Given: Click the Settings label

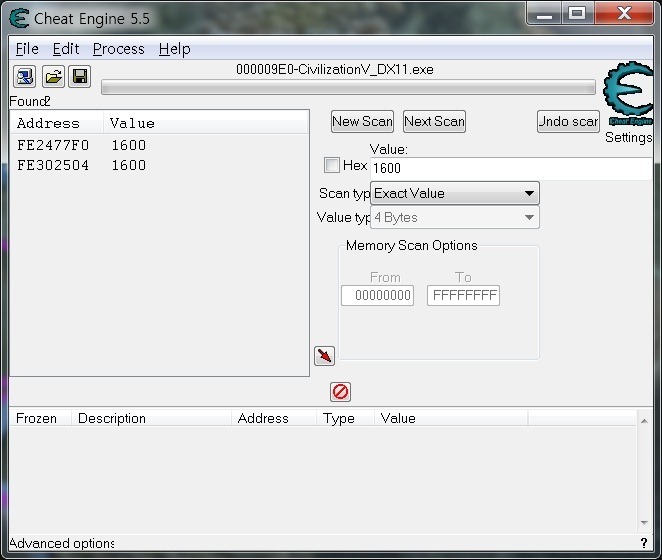Looking at the screenshot, I should pos(629,137).
